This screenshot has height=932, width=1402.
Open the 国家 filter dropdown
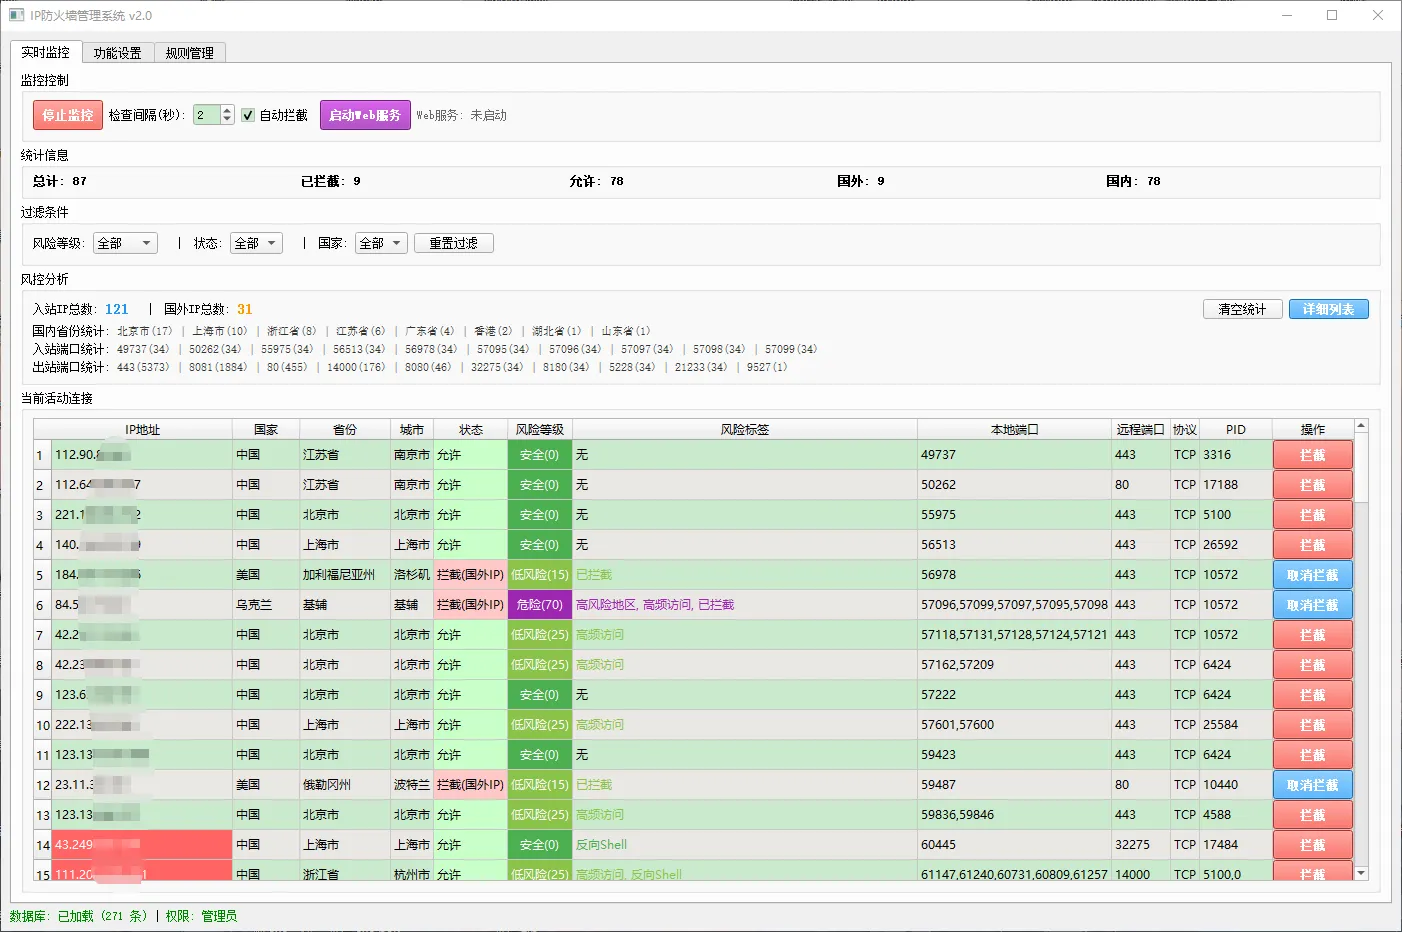[x=380, y=242]
